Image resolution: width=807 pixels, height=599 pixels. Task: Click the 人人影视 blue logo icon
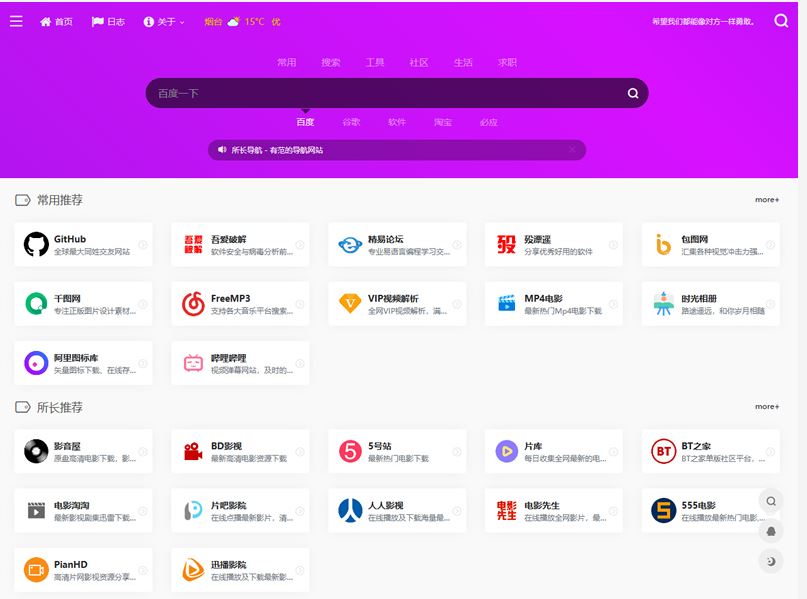coord(350,510)
